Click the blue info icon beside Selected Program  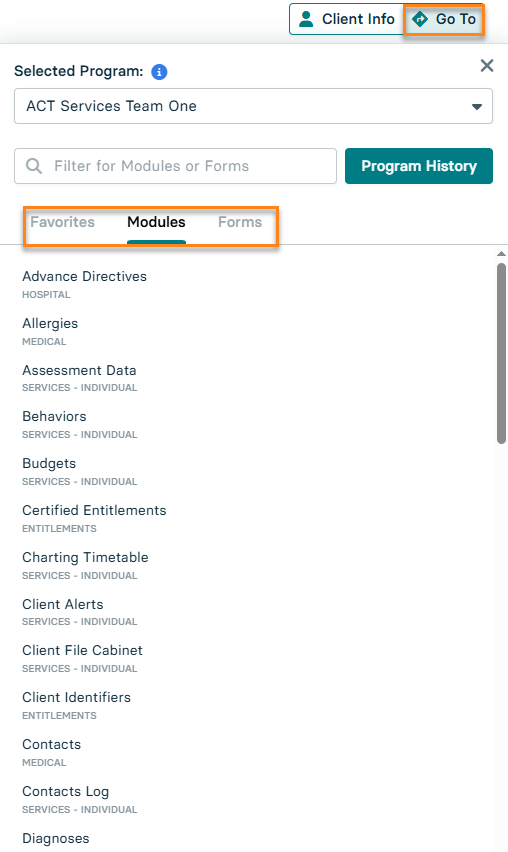159,72
